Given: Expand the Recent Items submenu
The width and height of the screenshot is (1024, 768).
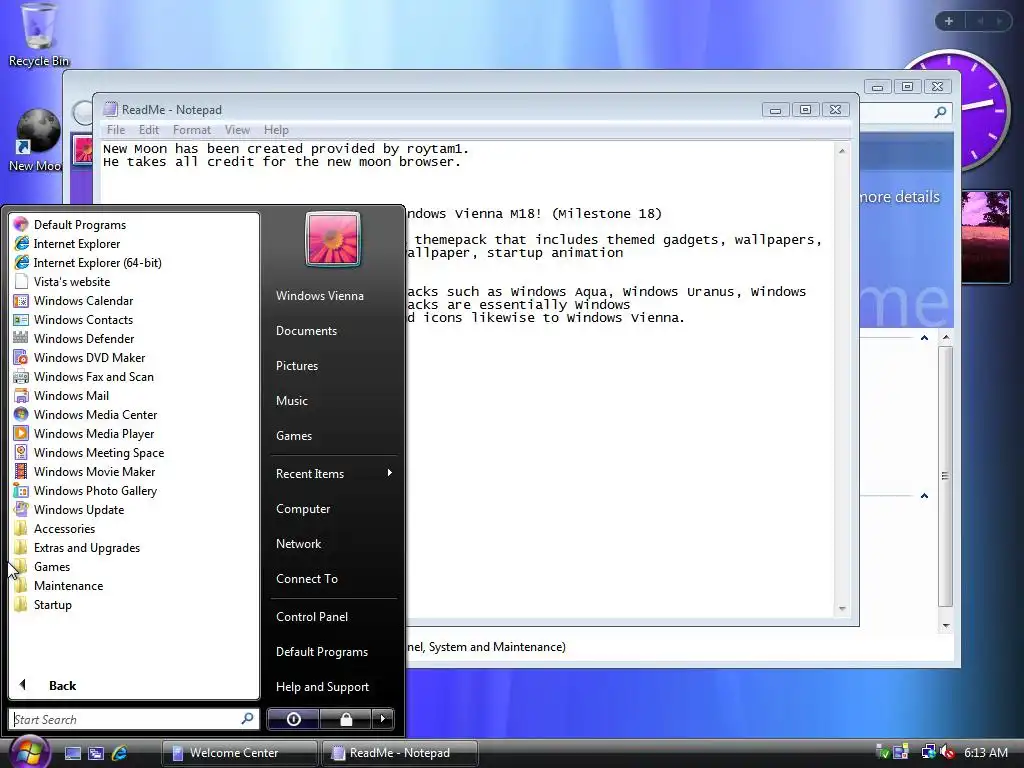Looking at the screenshot, I should click(x=334, y=473).
